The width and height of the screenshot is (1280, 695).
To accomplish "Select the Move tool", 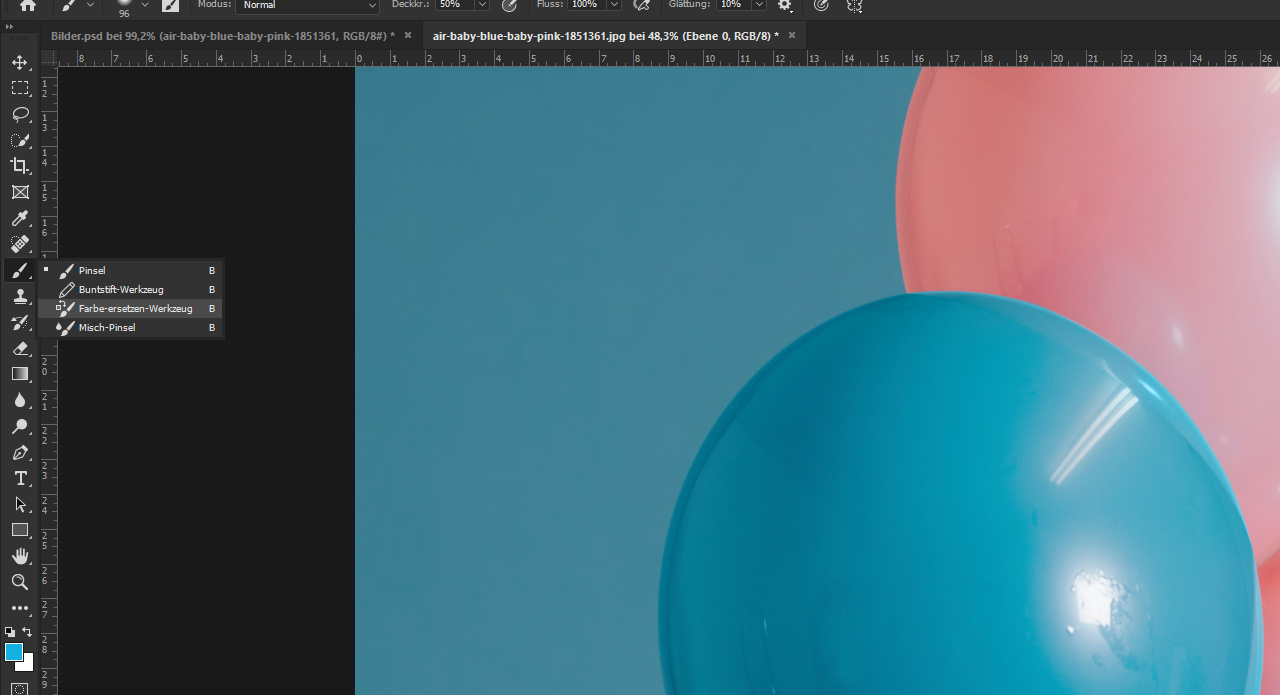I will pos(20,62).
